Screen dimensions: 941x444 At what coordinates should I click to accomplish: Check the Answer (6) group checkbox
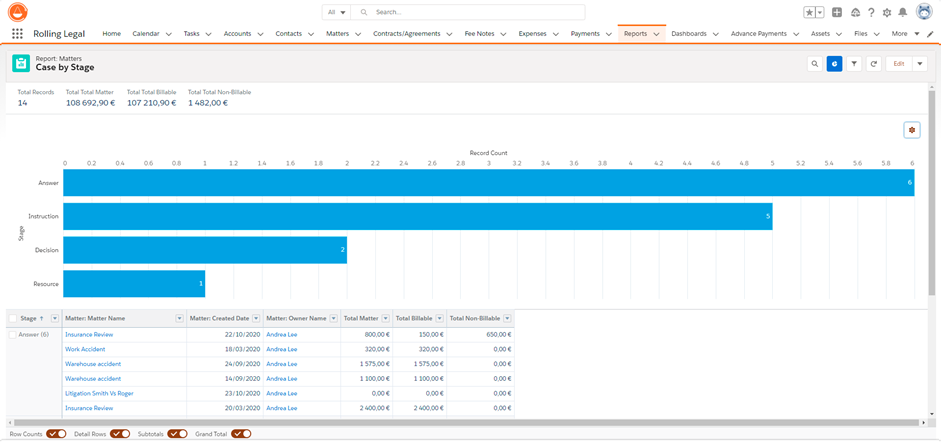pyautogui.click(x=13, y=335)
